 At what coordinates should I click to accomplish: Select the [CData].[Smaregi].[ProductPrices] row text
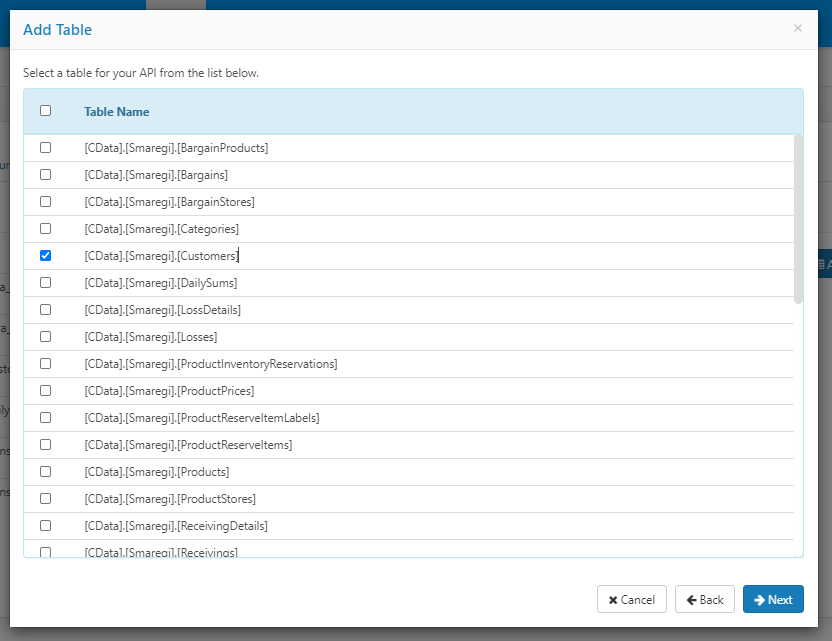tap(169, 391)
